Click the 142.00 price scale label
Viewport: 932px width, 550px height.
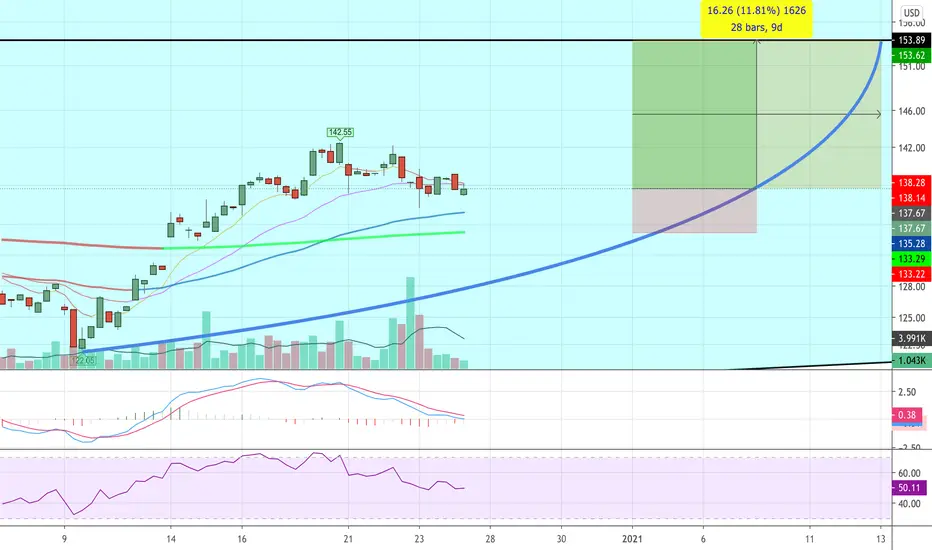tap(912, 148)
